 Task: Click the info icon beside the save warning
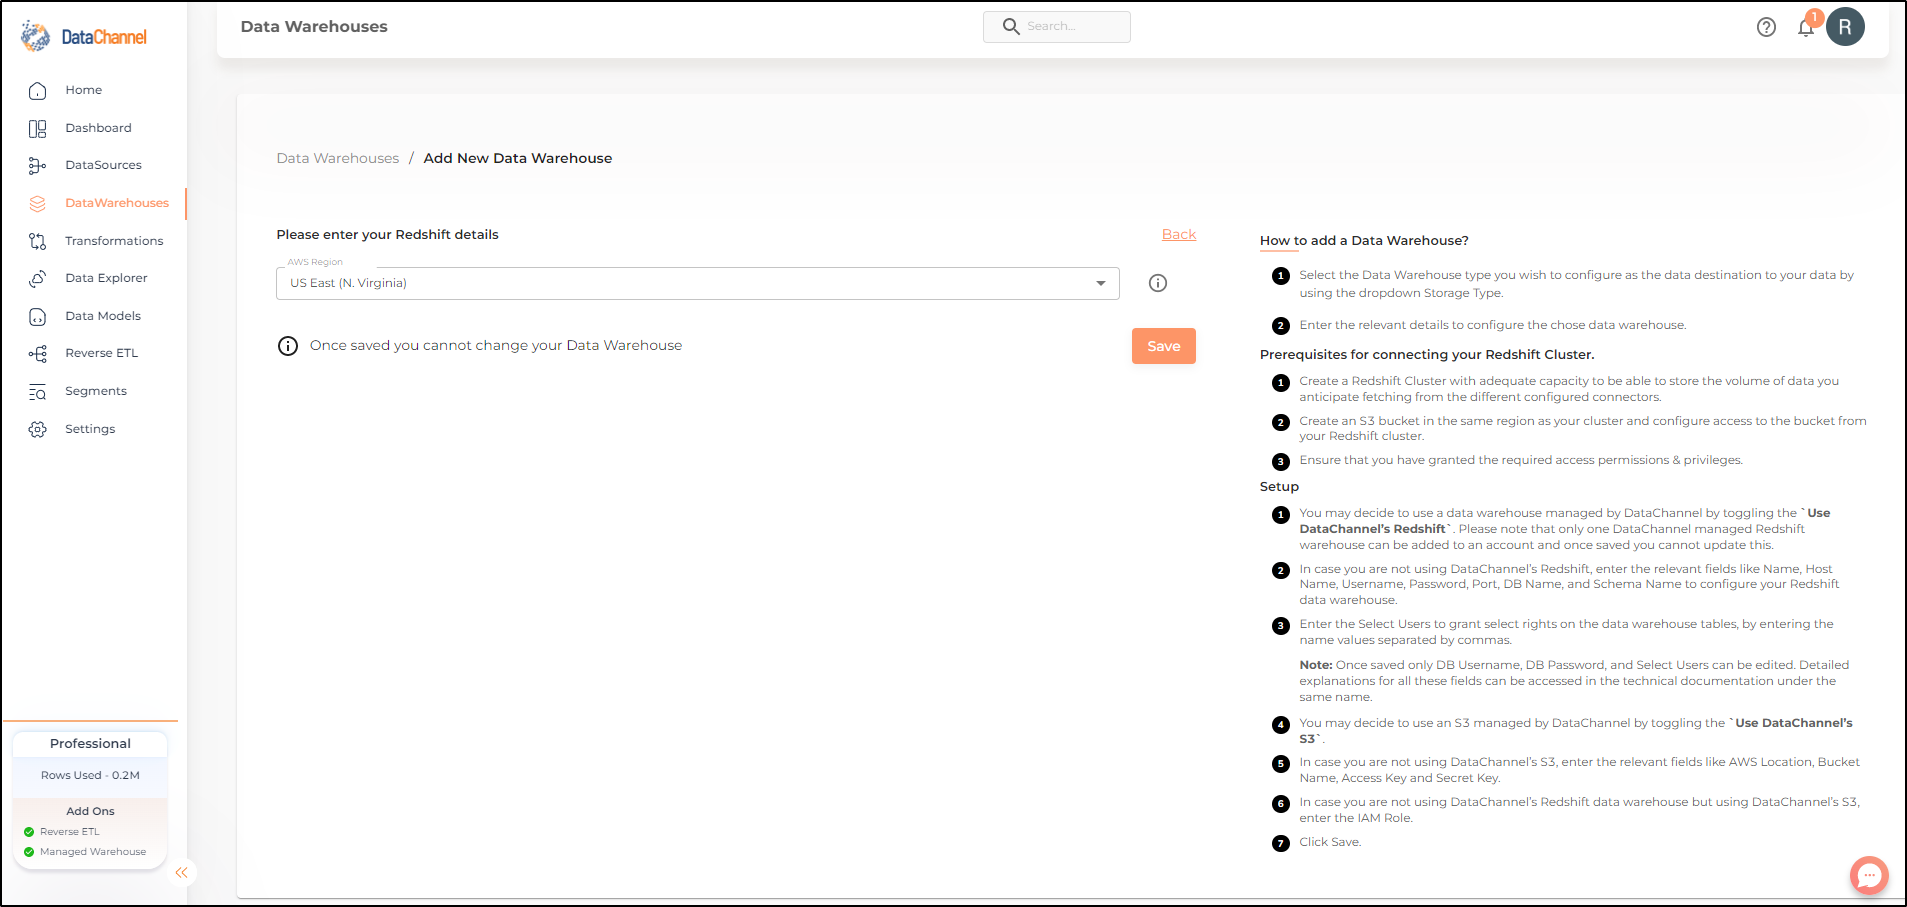(288, 346)
